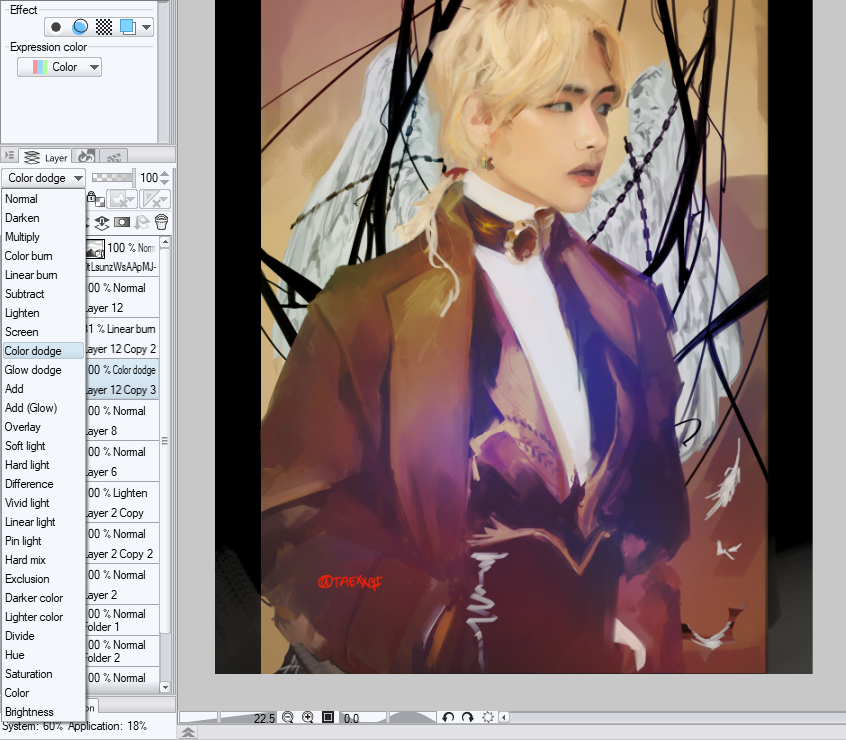
Task: Select the Folder 1 layer row
Action: pos(122,620)
